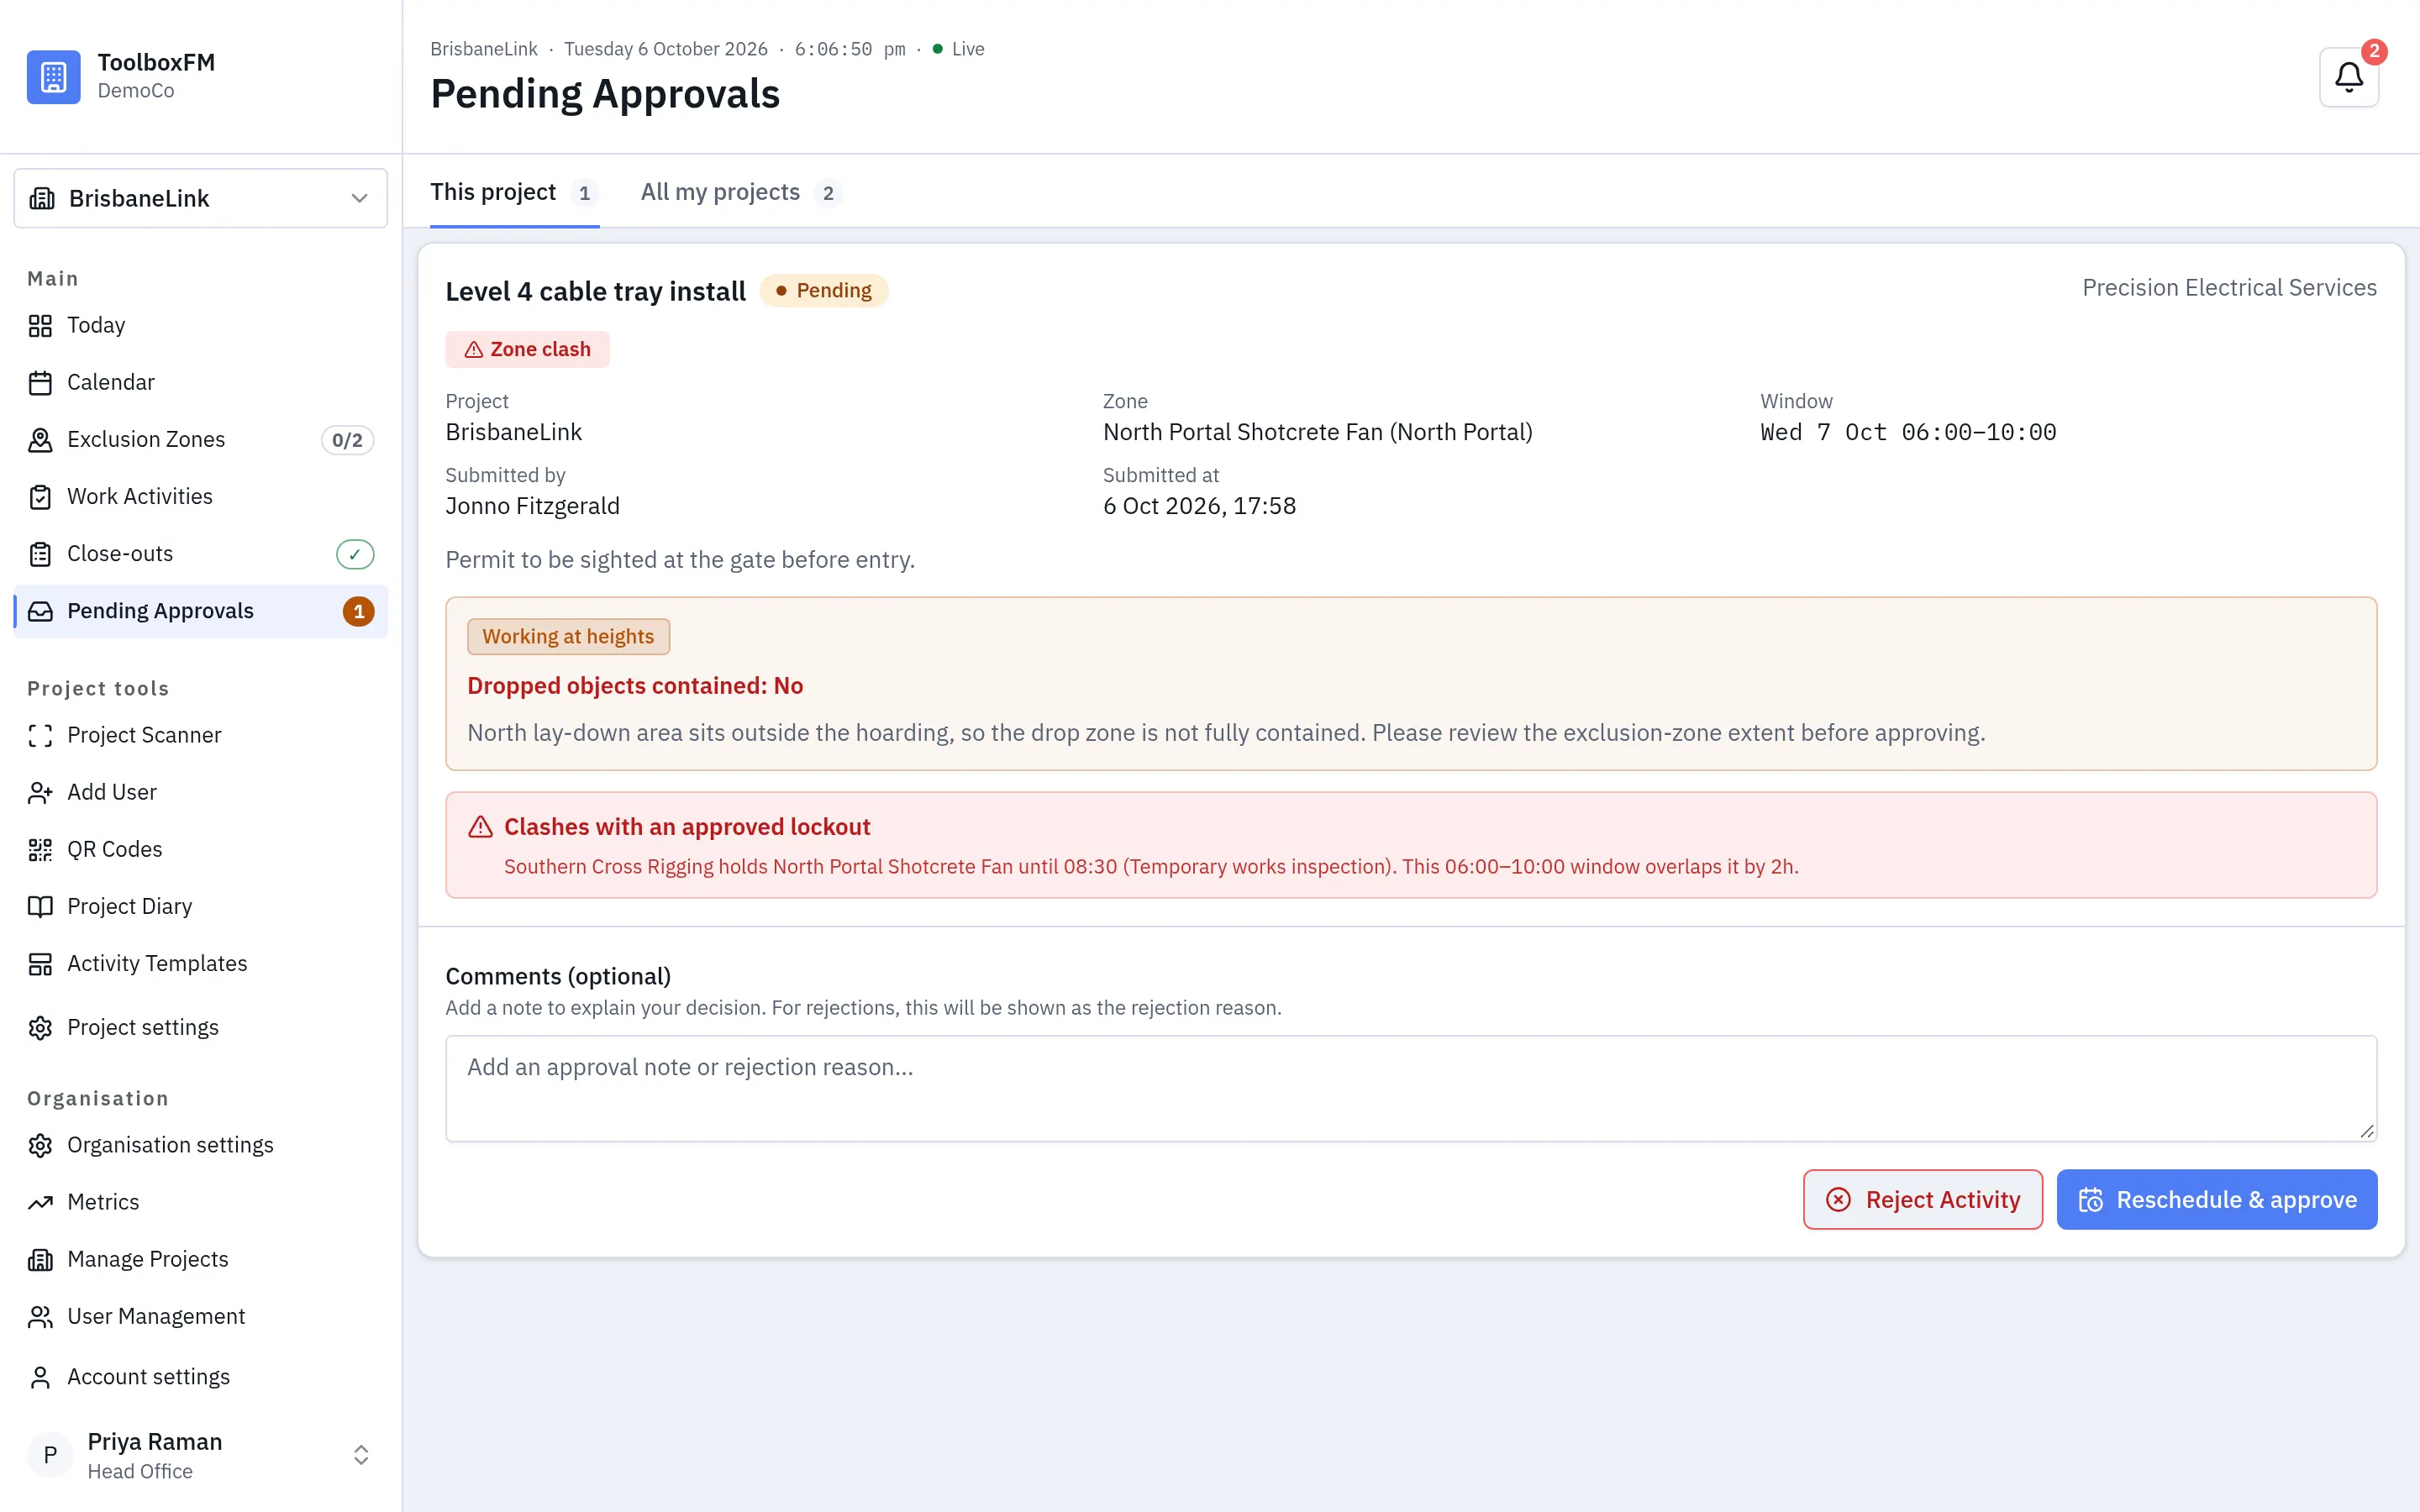The width and height of the screenshot is (2420, 1512).
Task: Open Close-outs in the sidebar
Action: pyautogui.click(x=200, y=554)
